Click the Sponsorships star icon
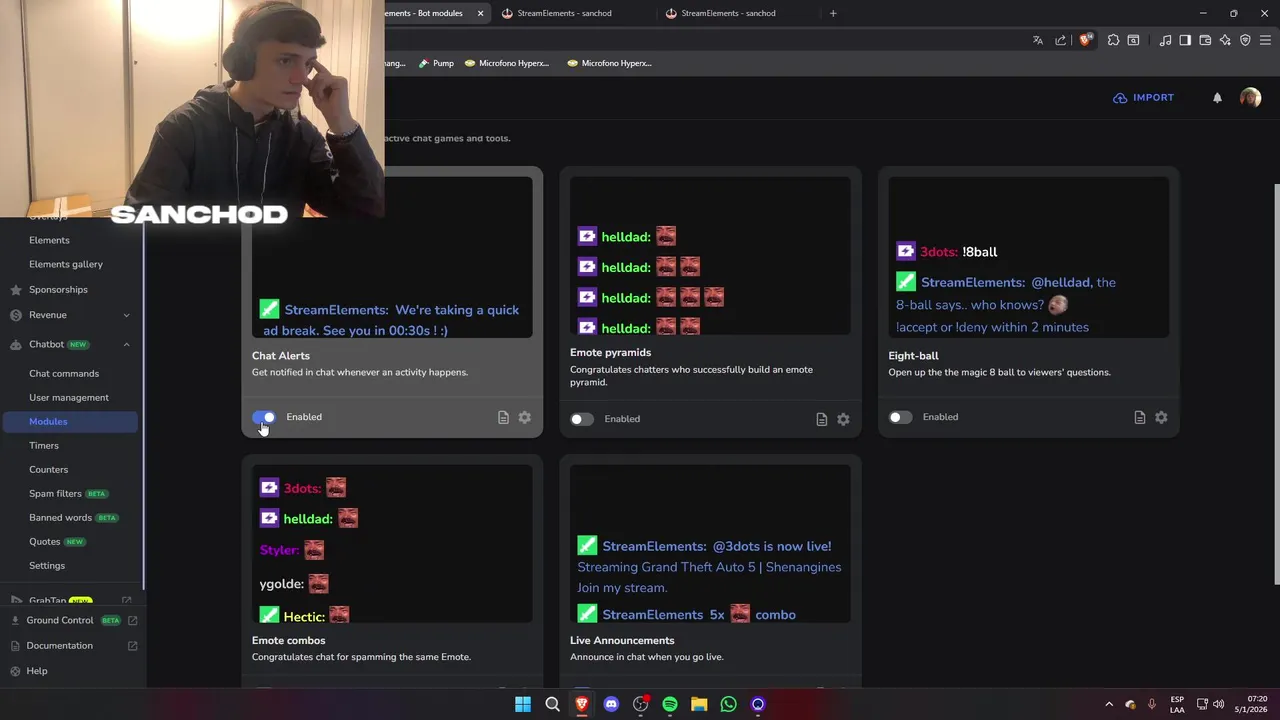 point(15,290)
